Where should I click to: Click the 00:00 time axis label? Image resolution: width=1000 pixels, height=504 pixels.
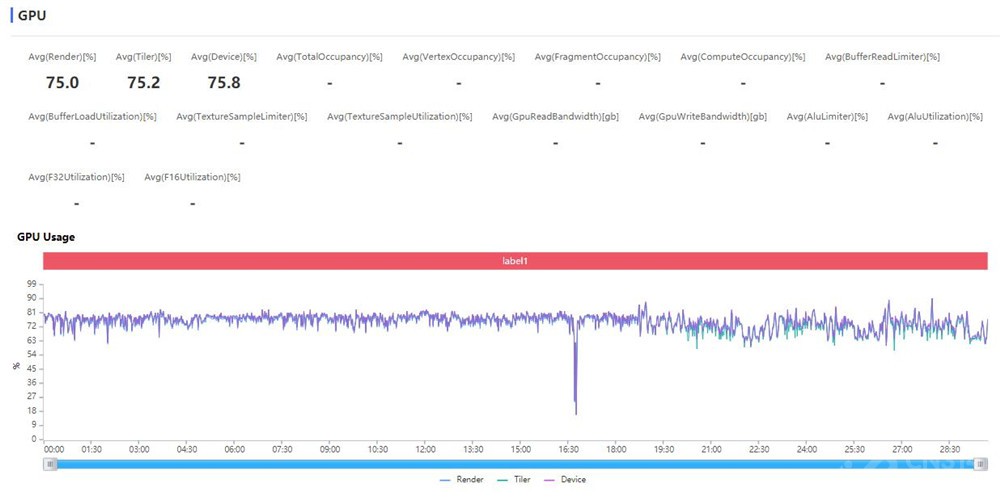tap(54, 449)
